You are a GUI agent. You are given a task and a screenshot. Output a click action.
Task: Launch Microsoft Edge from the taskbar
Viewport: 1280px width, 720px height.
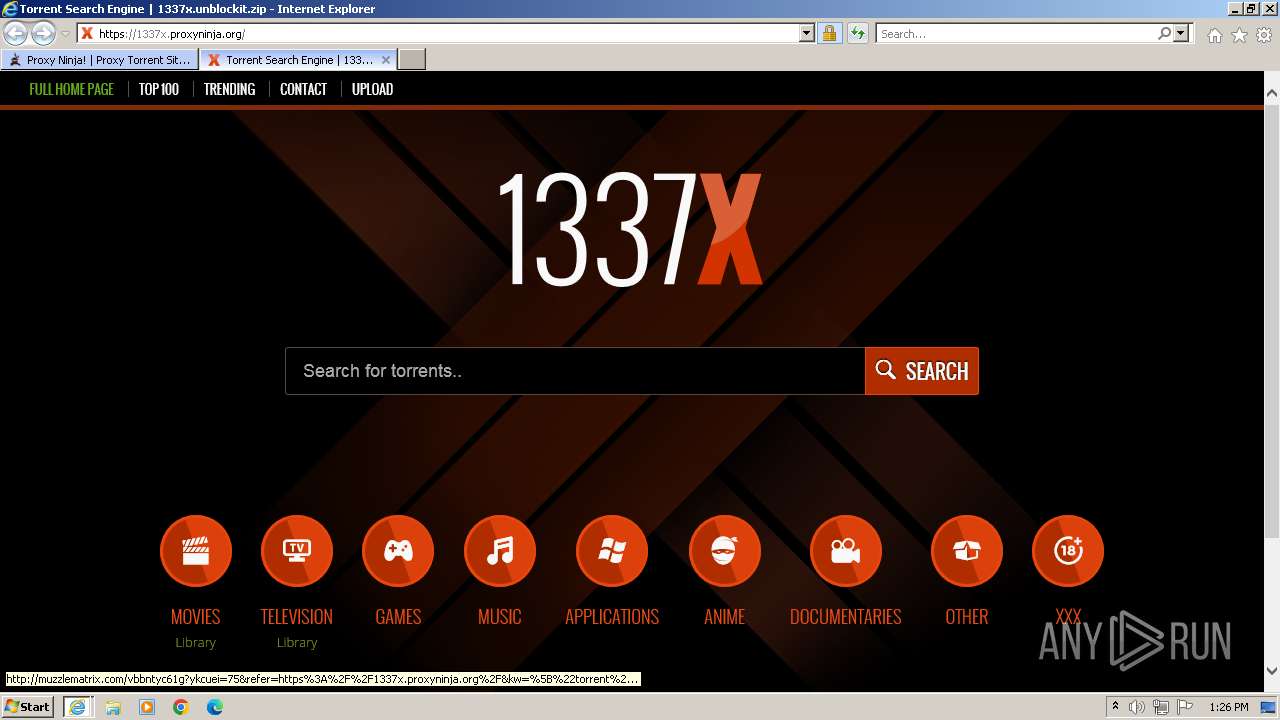pyautogui.click(x=215, y=707)
